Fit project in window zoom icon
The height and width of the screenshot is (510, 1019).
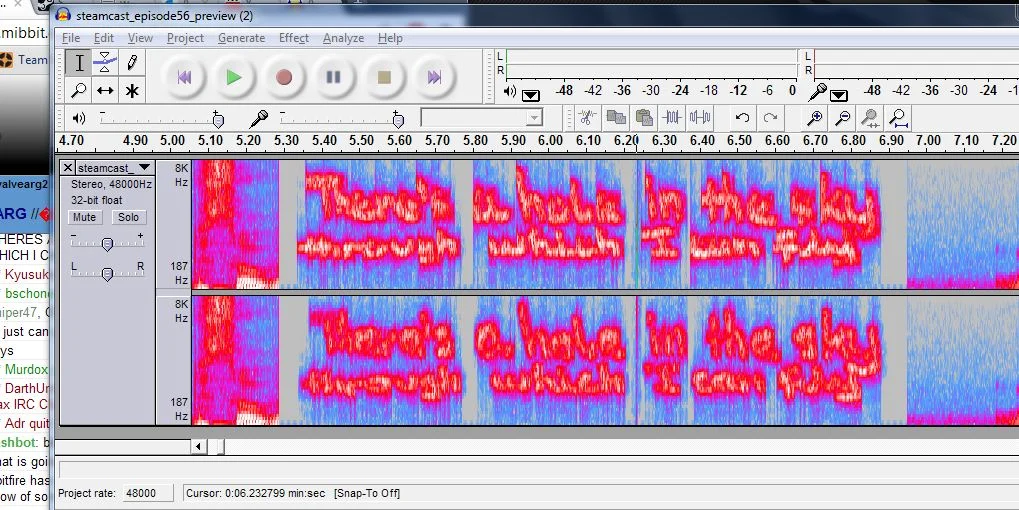tap(899, 118)
